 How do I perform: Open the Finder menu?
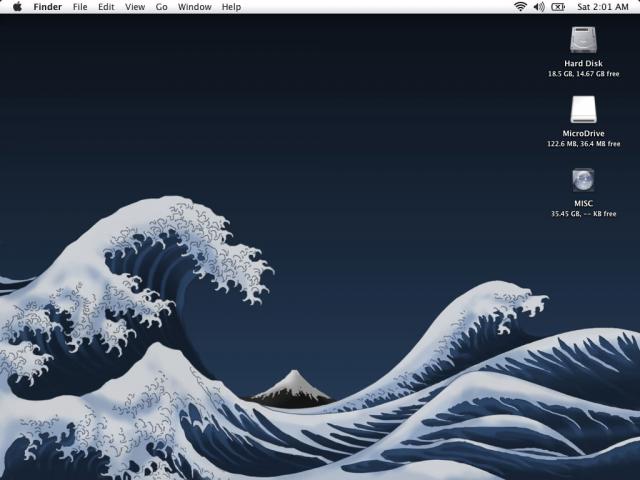48,7
